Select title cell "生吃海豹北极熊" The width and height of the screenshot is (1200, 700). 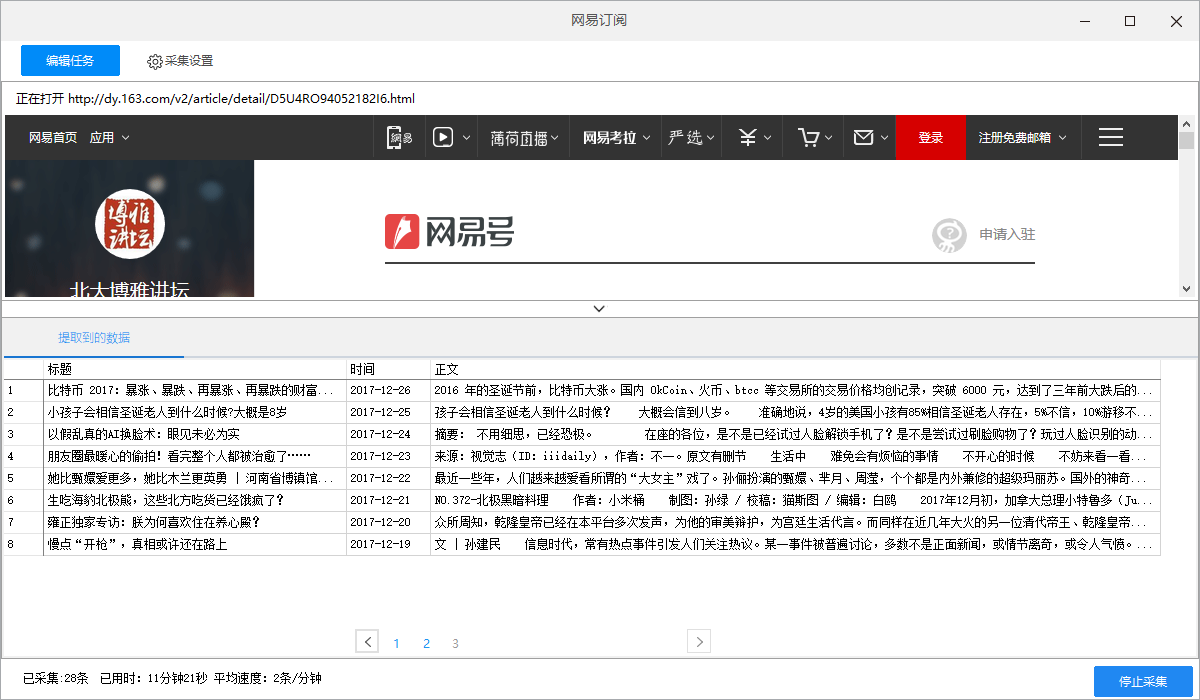point(195,500)
